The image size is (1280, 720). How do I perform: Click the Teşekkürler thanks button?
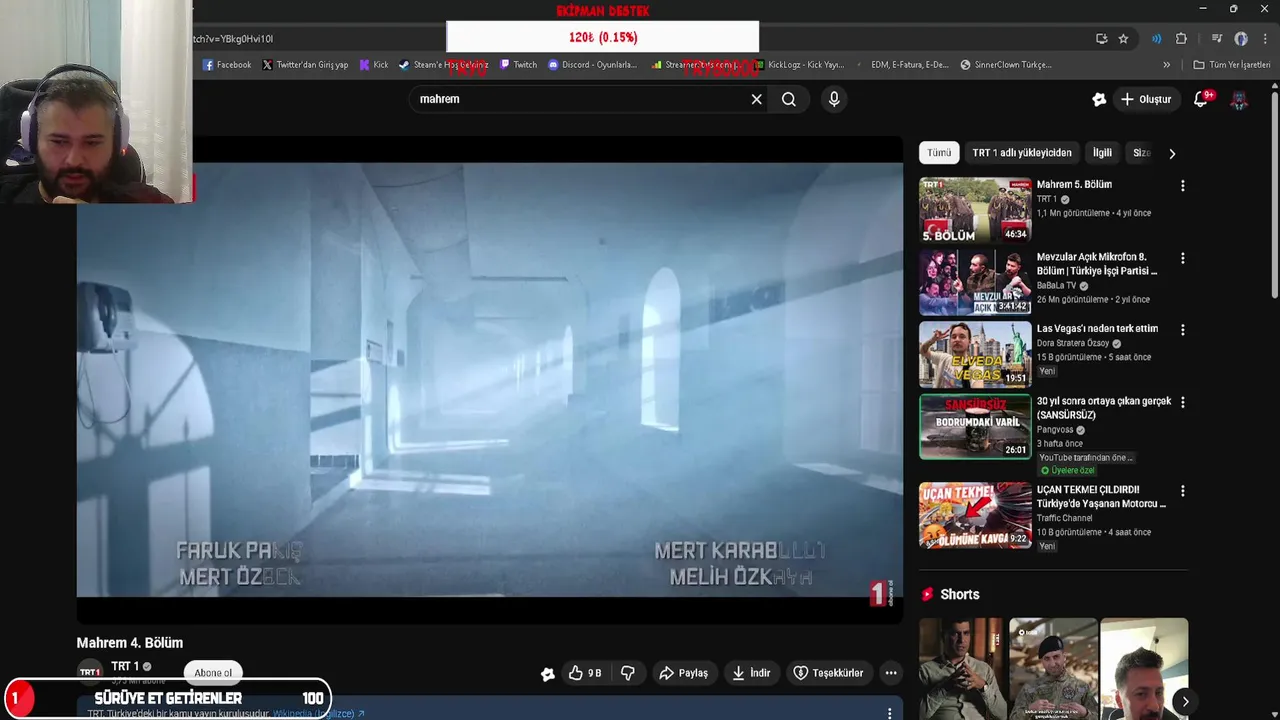point(828,673)
